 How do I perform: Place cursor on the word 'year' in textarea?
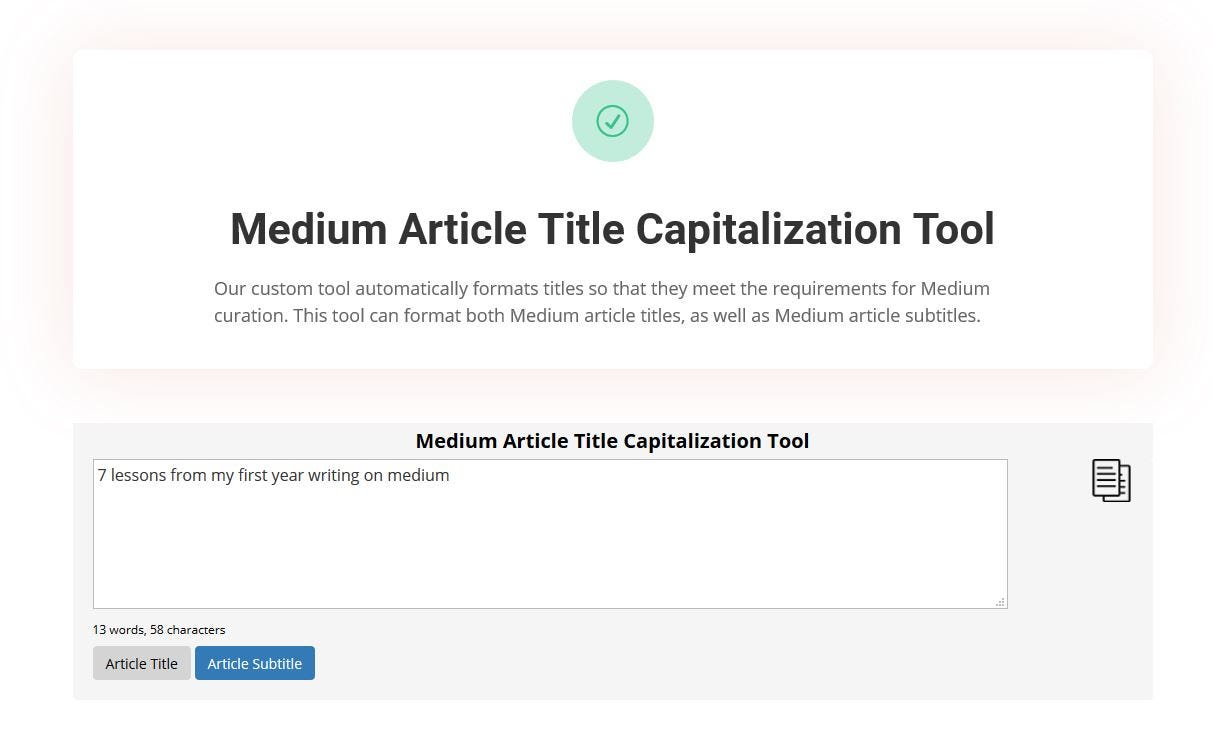[x=287, y=476]
